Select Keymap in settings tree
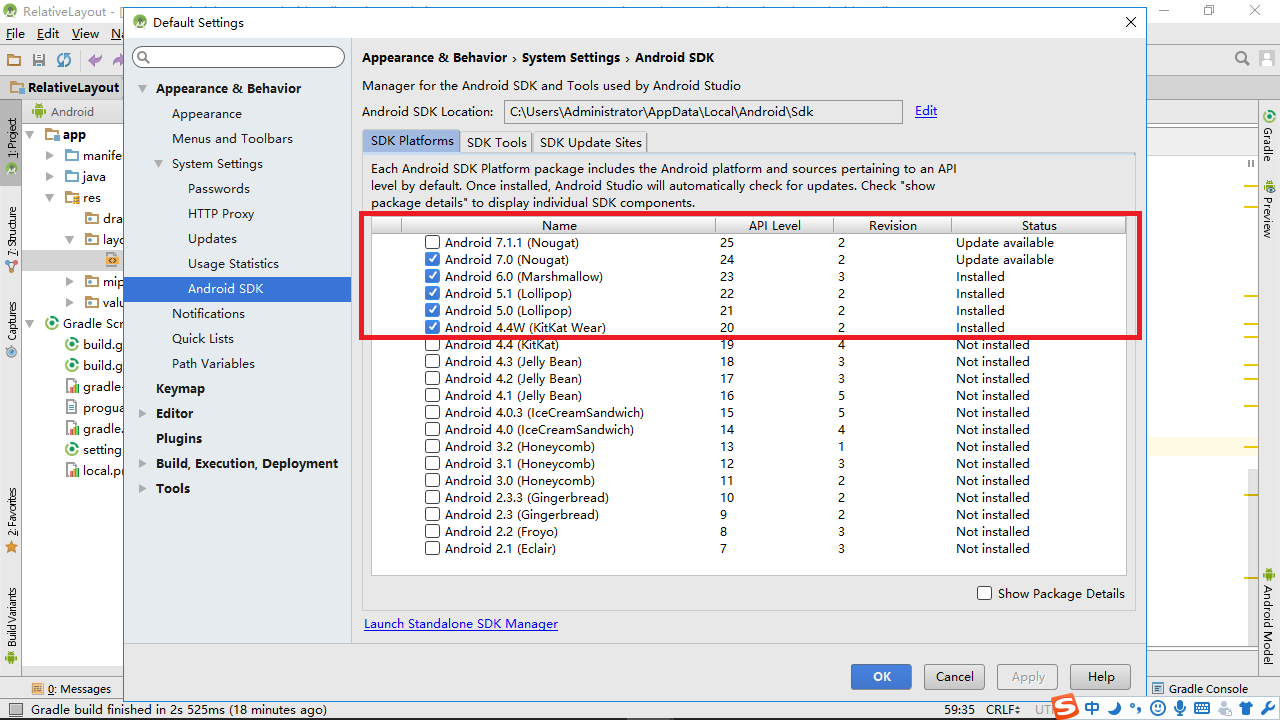Image resolution: width=1280 pixels, height=720 pixels. (x=180, y=388)
